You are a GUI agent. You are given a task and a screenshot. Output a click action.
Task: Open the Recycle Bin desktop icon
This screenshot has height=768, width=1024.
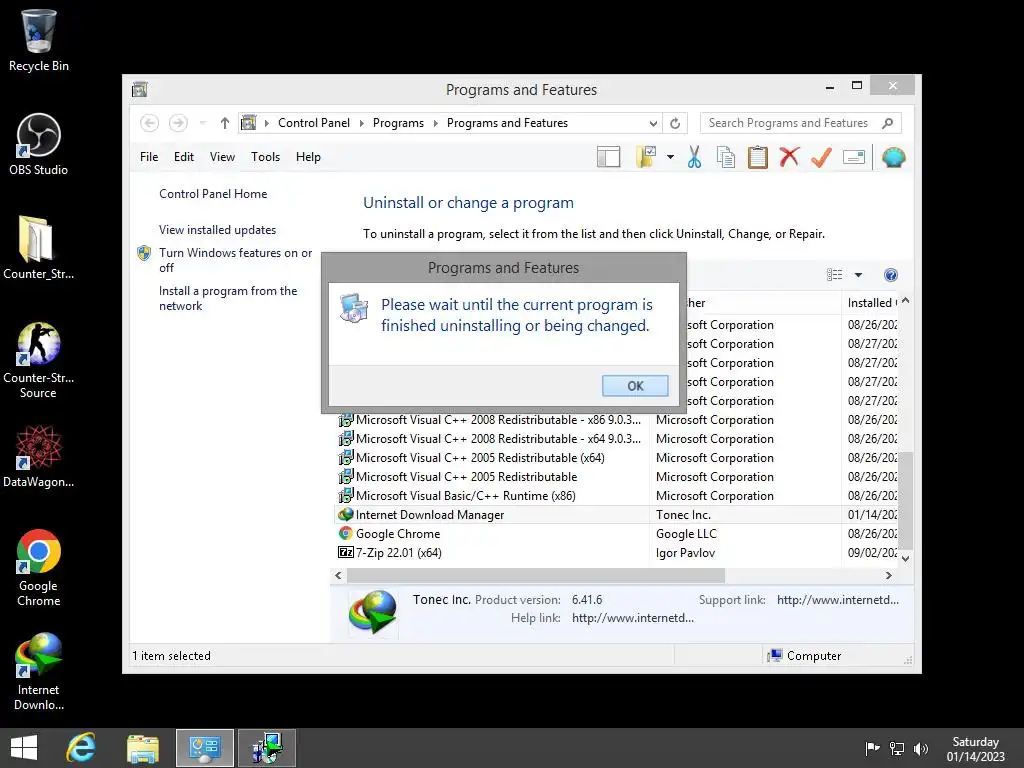pyautogui.click(x=39, y=40)
